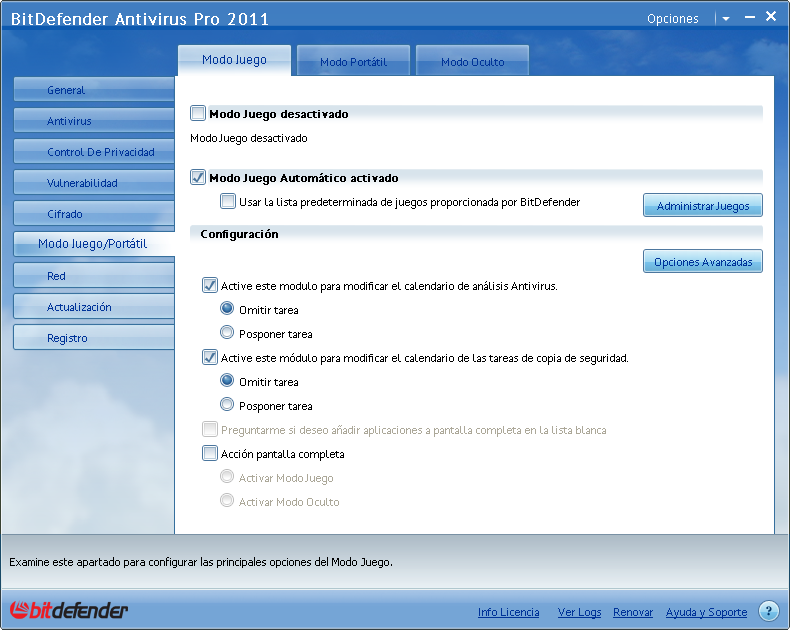The width and height of the screenshot is (790, 630).
Task: Uncheck the copia de seguridad calendar checkbox
Action: click(210, 357)
